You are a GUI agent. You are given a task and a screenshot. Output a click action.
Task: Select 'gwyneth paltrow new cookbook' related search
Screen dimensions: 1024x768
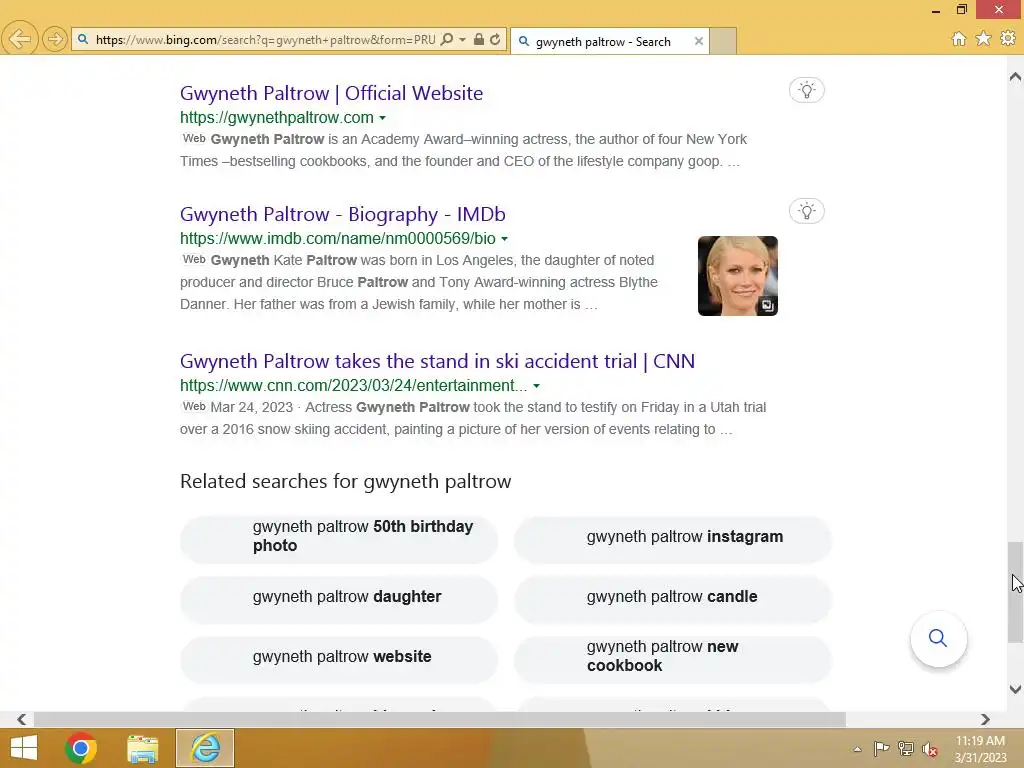(673, 660)
